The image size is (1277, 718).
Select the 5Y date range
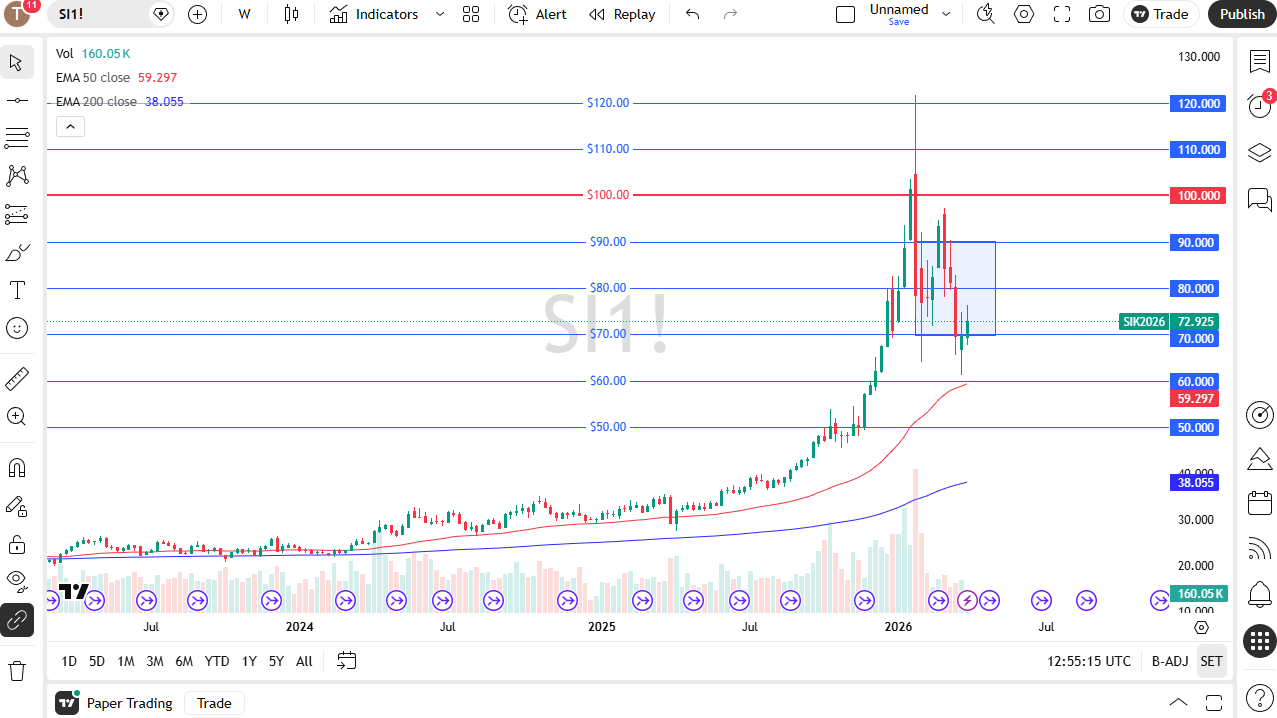[x=276, y=661]
